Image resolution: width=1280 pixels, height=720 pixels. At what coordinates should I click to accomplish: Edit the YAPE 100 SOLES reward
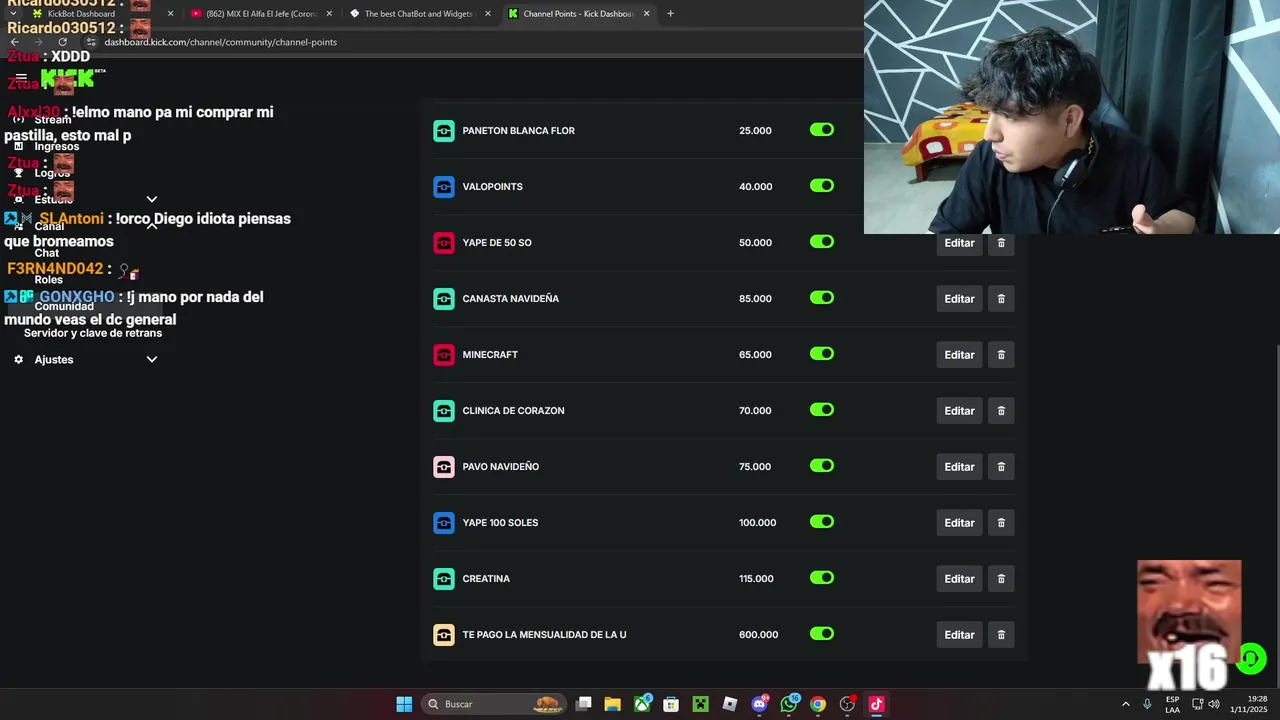click(x=959, y=523)
